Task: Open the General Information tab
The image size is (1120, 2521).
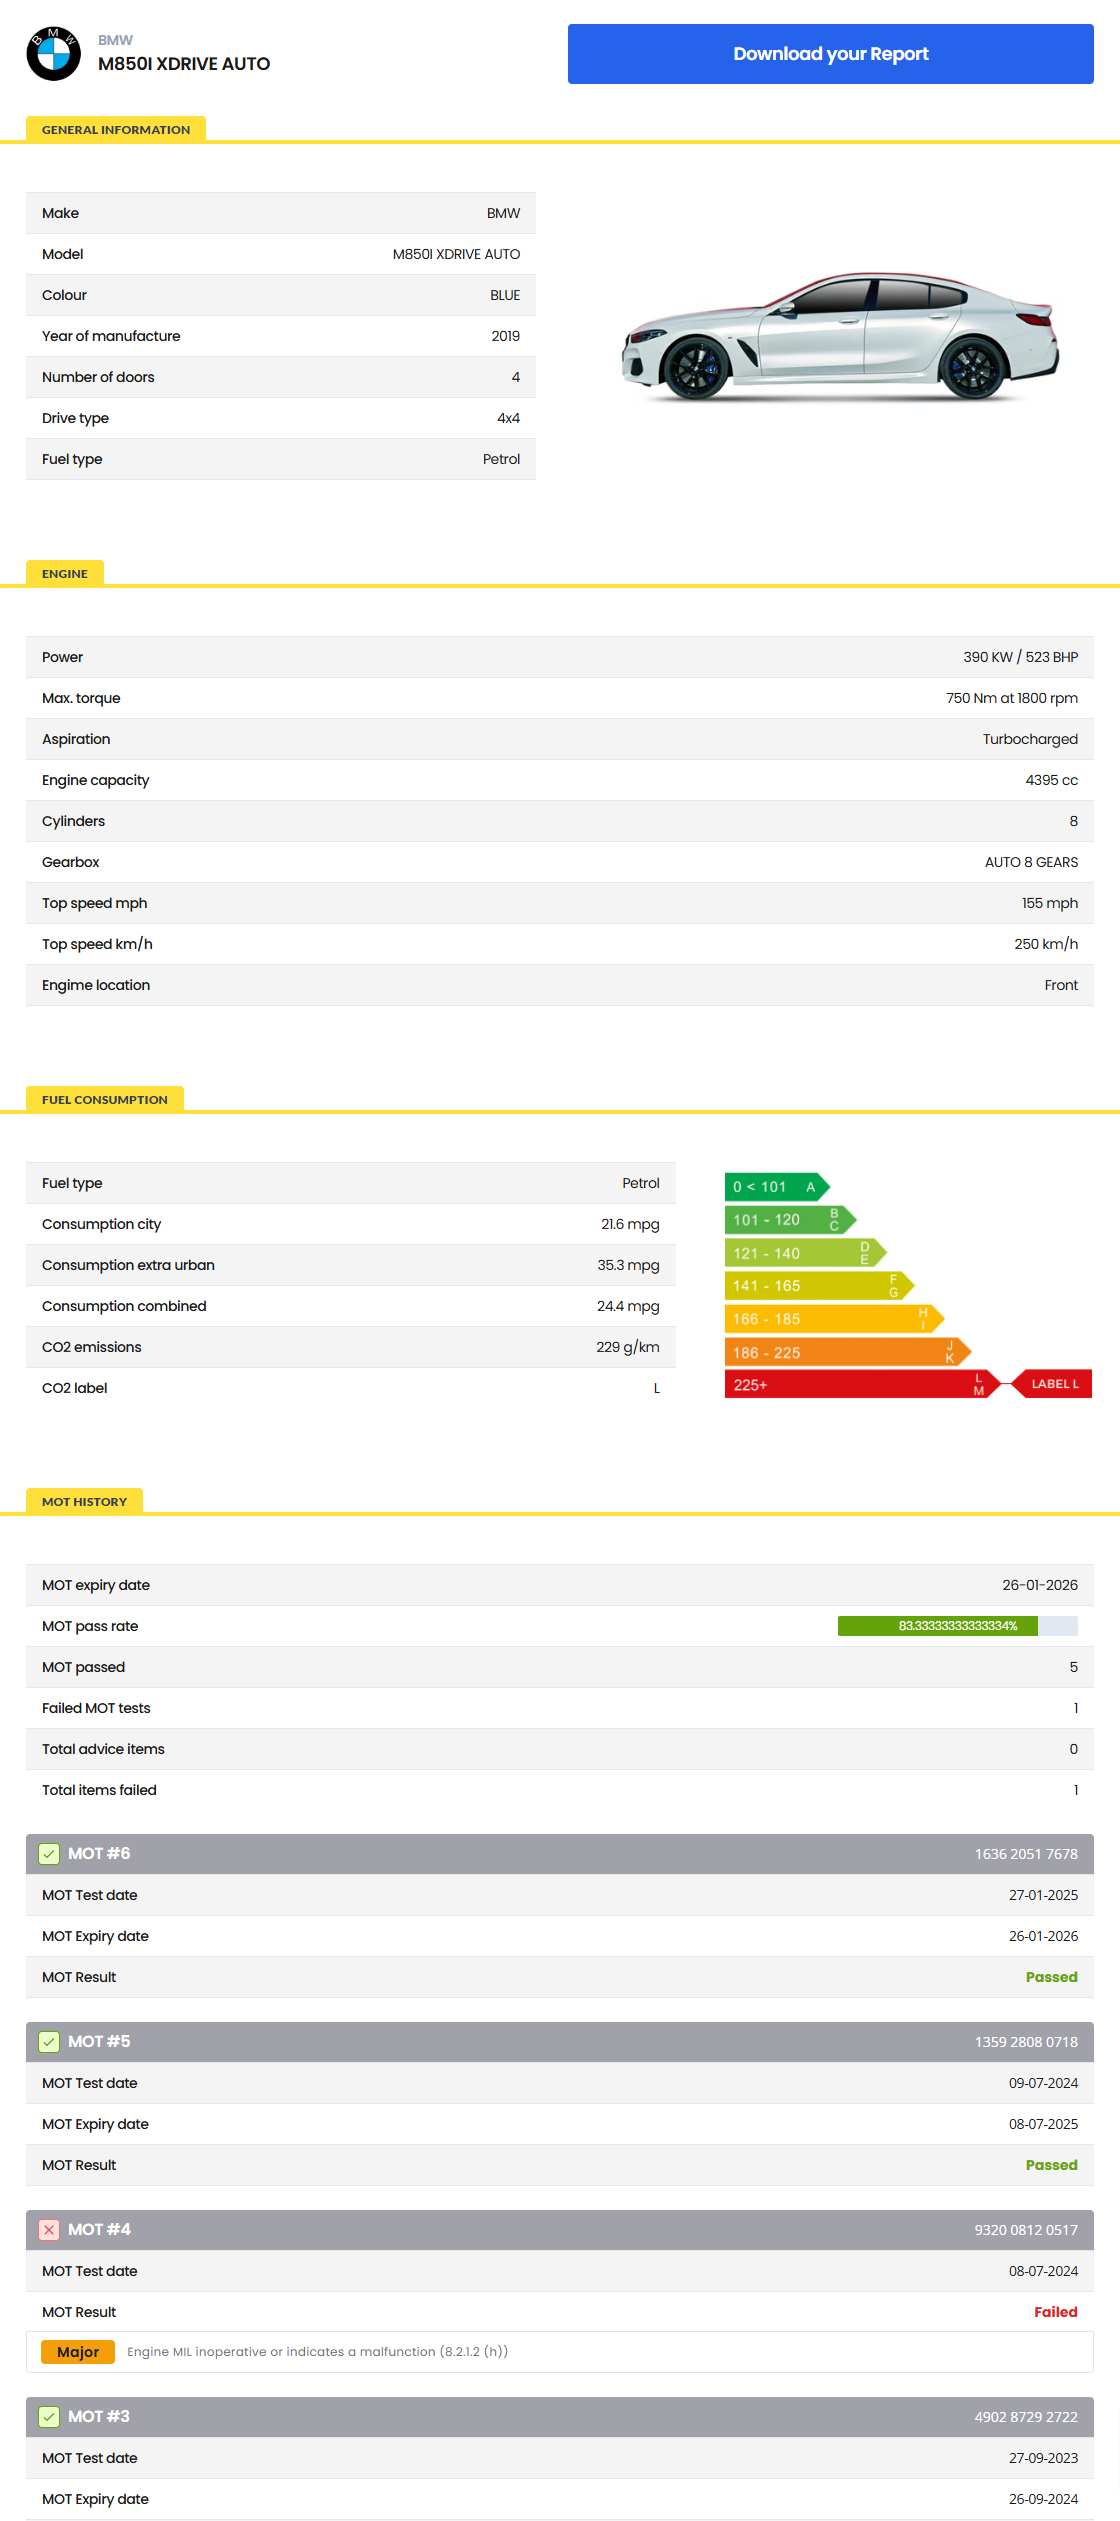Action: [116, 129]
